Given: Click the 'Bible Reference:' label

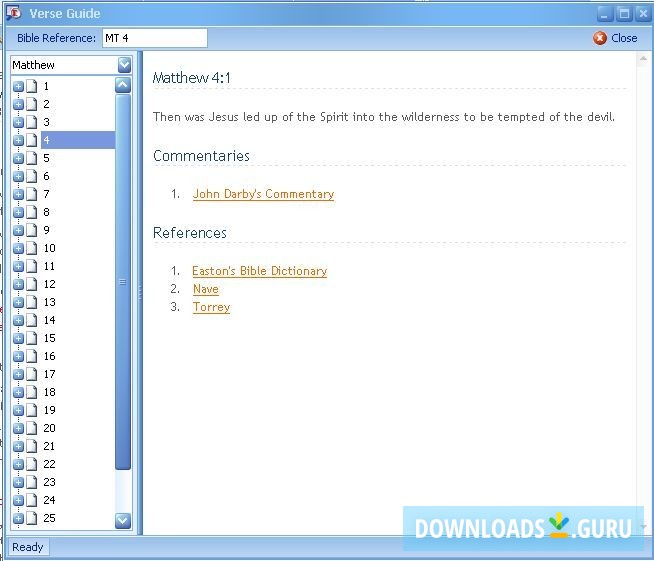Looking at the screenshot, I should pos(56,38).
